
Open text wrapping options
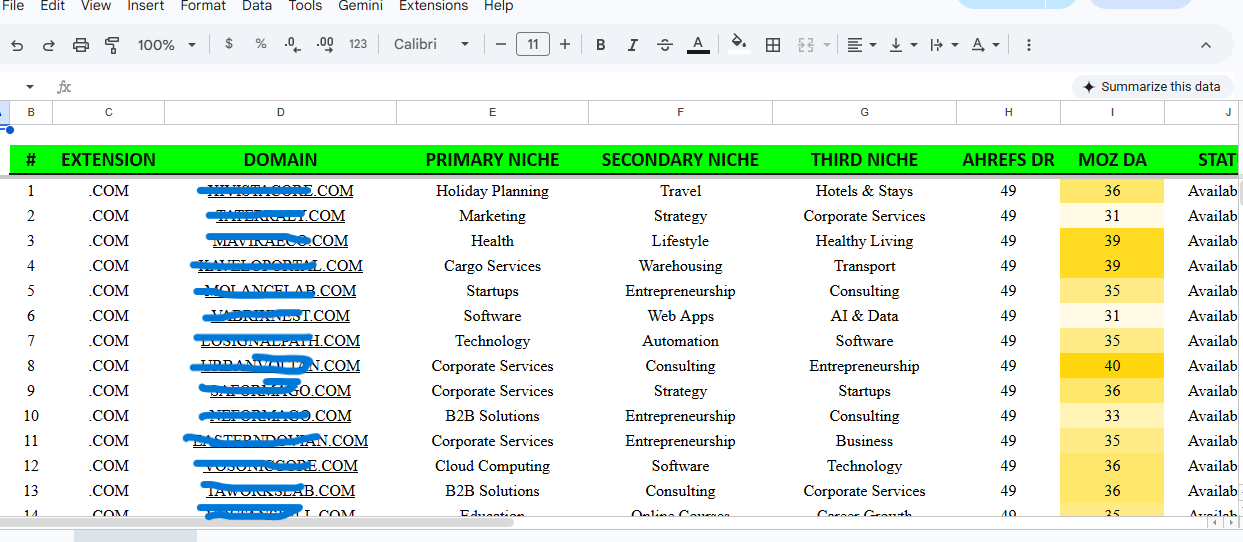coord(943,45)
